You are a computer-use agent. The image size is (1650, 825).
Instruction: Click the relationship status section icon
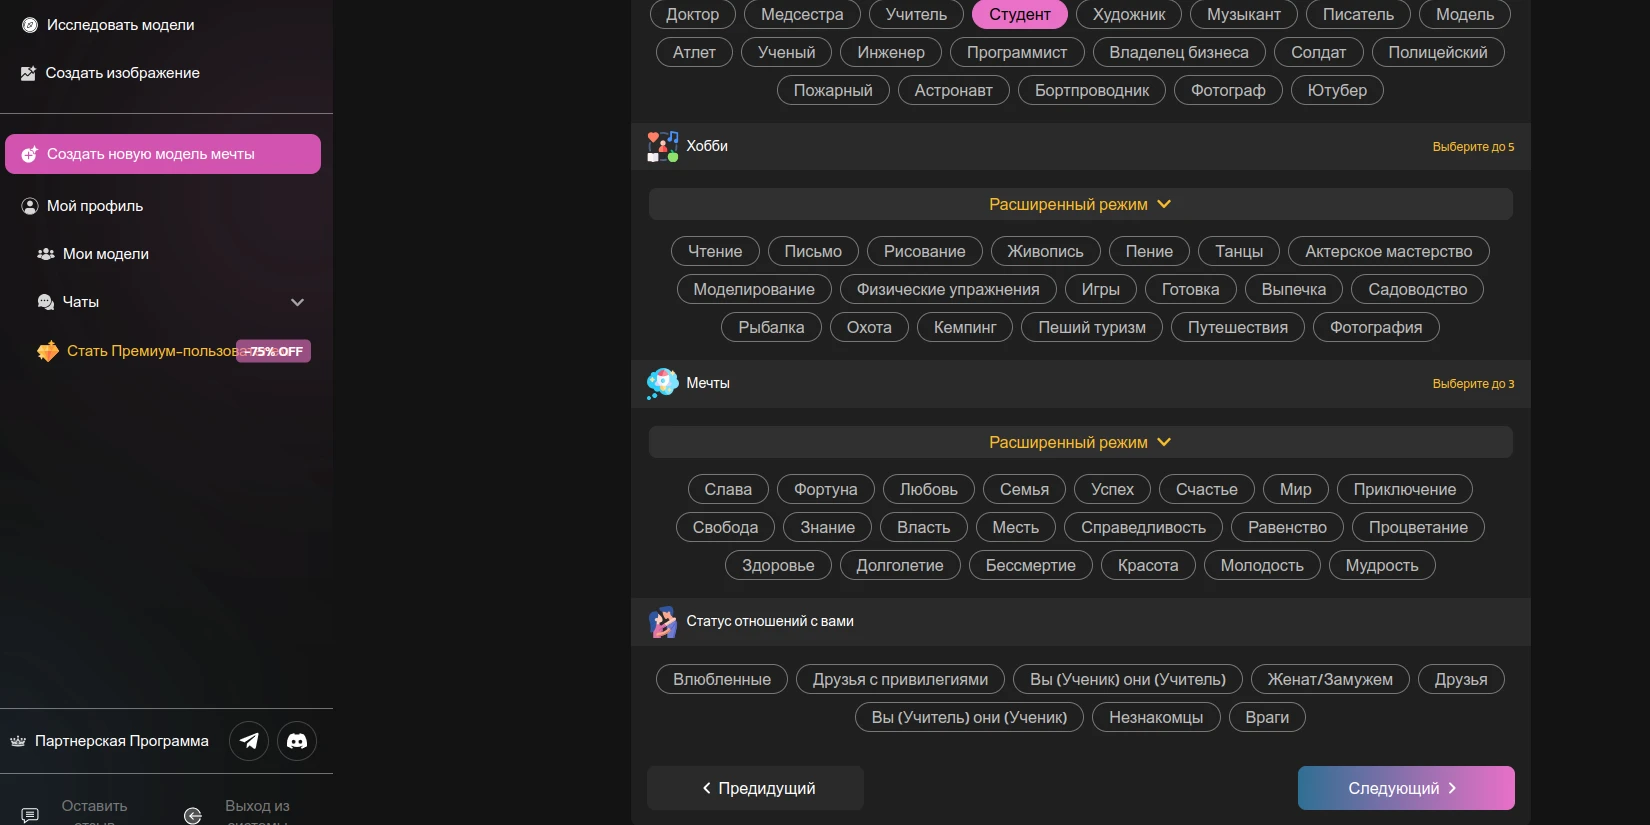tap(662, 621)
